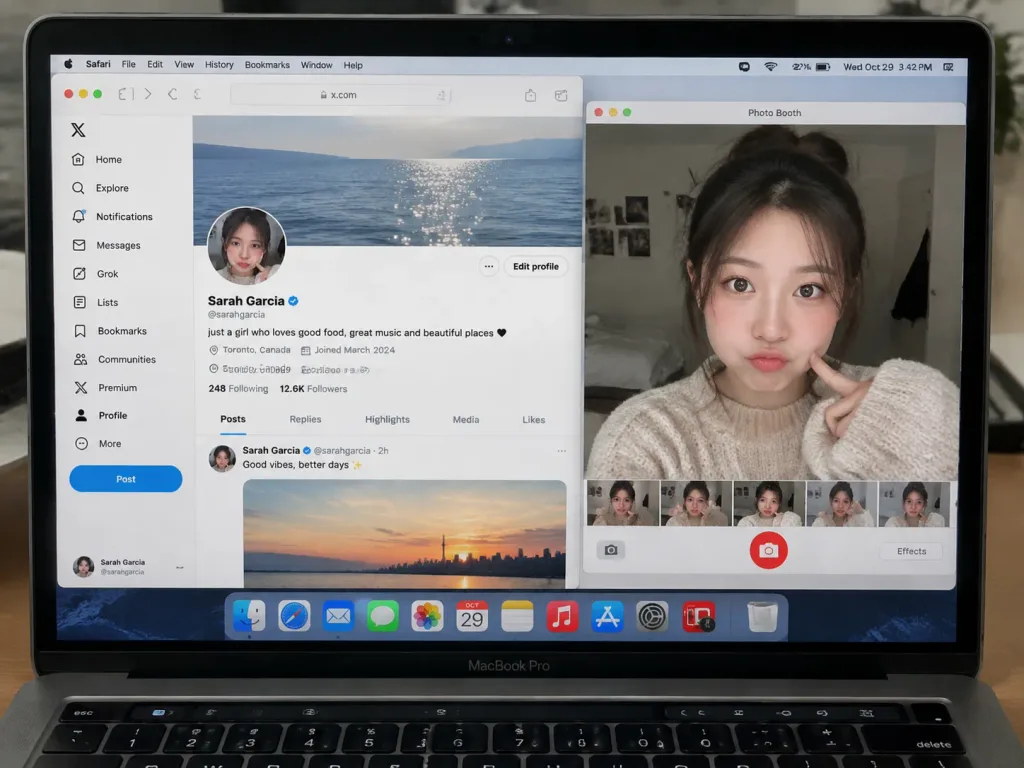1024x768 pixels.
Task: Open the Bookmarks menu in menu bar
Action: click(x=267, y=65)
